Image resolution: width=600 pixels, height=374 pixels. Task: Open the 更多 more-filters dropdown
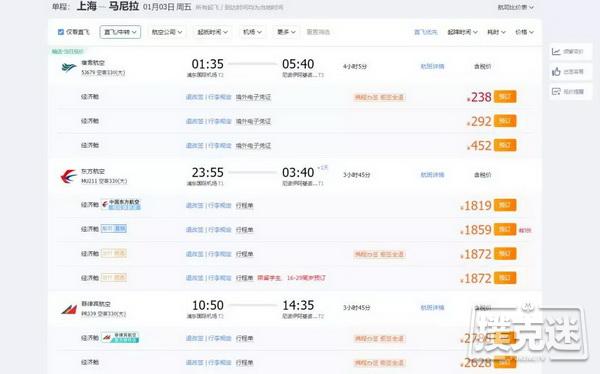tap(286, 32)
